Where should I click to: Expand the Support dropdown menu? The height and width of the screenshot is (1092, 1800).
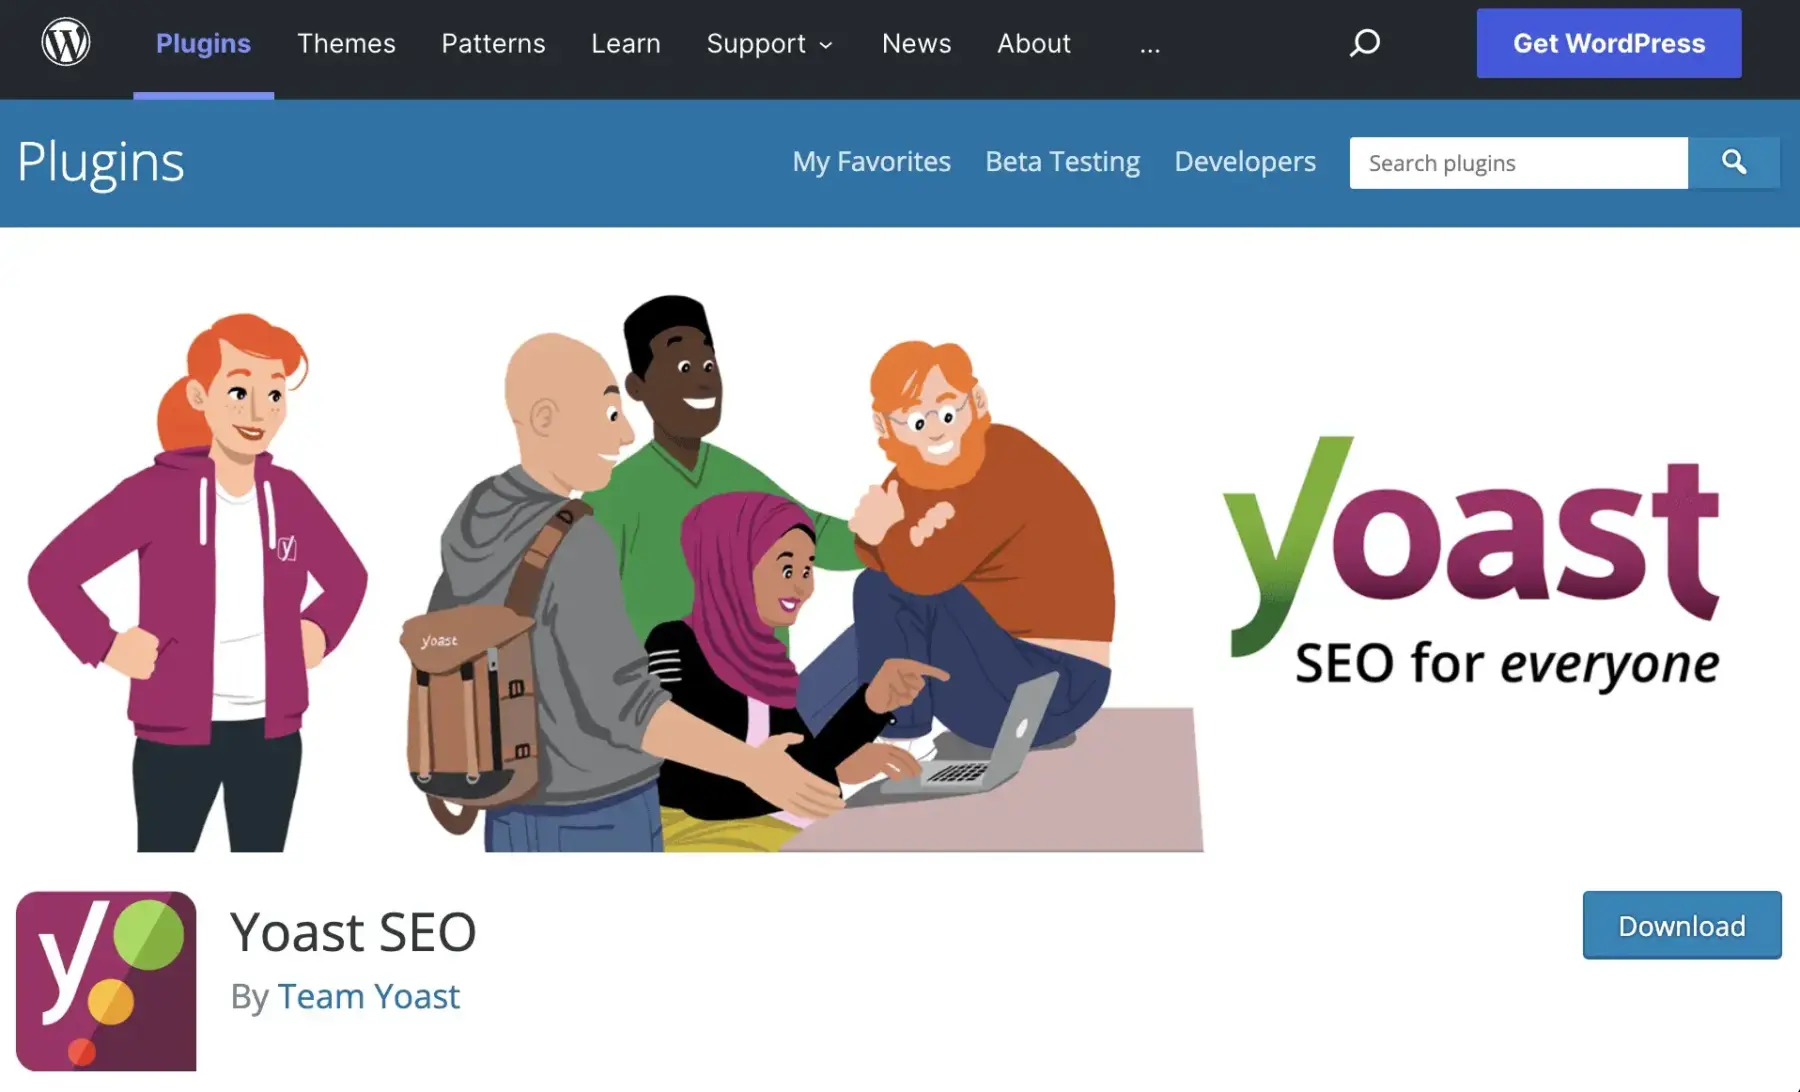(769, 44)
